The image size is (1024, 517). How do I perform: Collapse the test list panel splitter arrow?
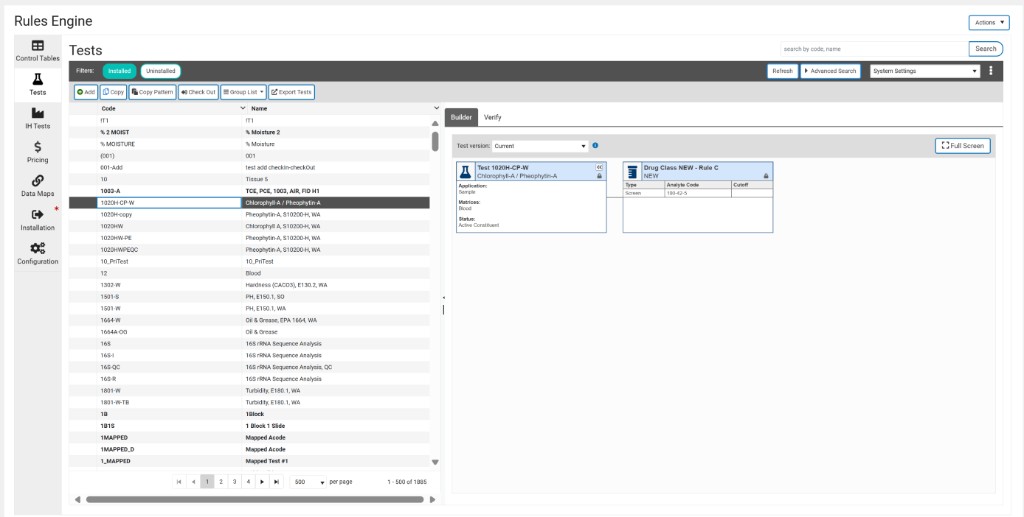(443, 298)
